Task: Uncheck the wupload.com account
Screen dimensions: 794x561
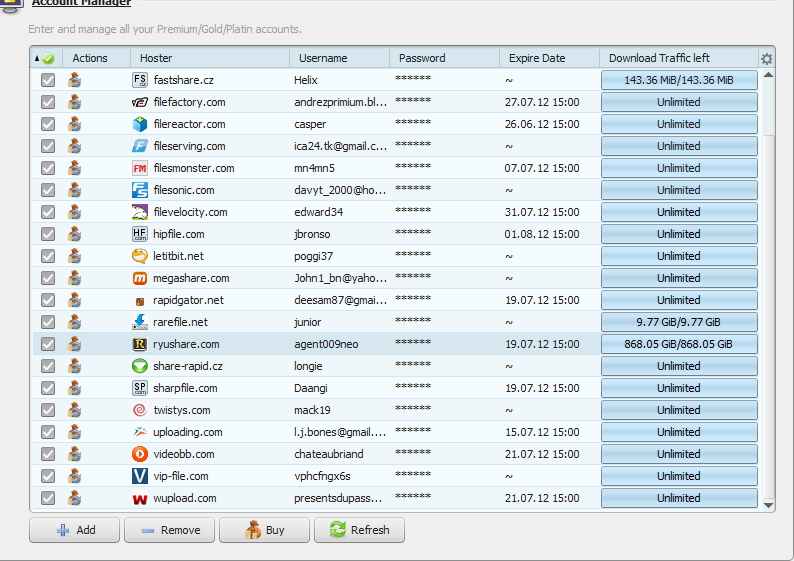Action: click(x=48, y=498)
